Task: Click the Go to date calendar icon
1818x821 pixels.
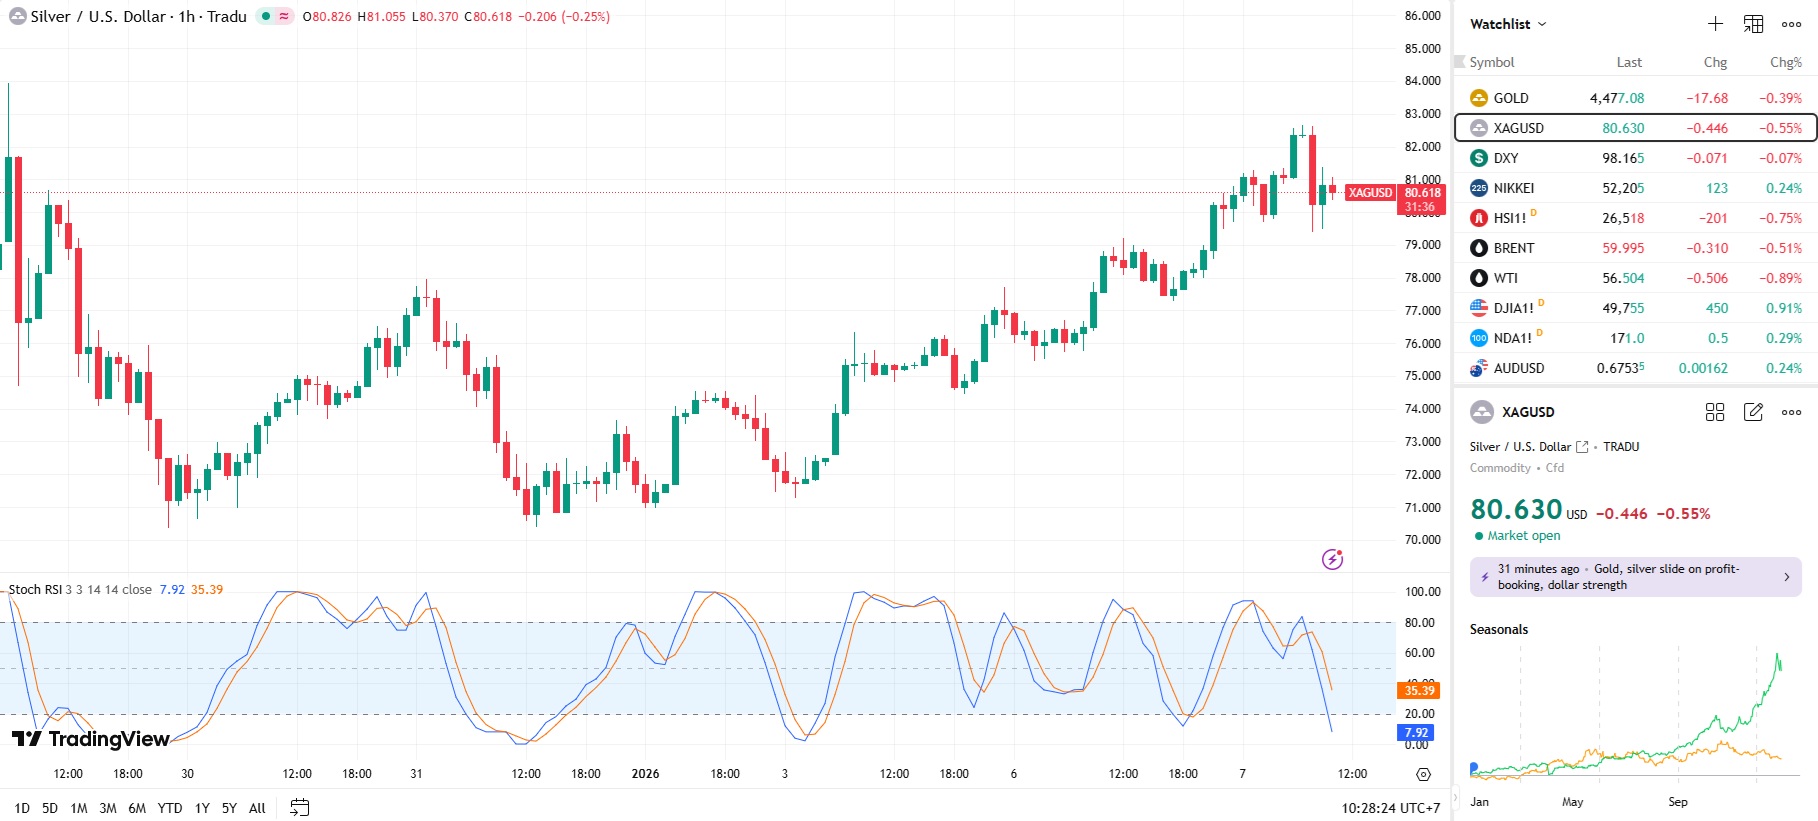Action: [299, 808]
